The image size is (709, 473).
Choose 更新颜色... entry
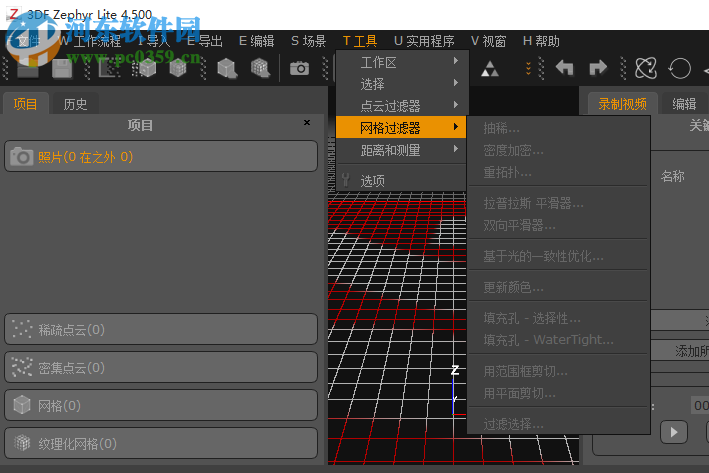tap(558, 287)
